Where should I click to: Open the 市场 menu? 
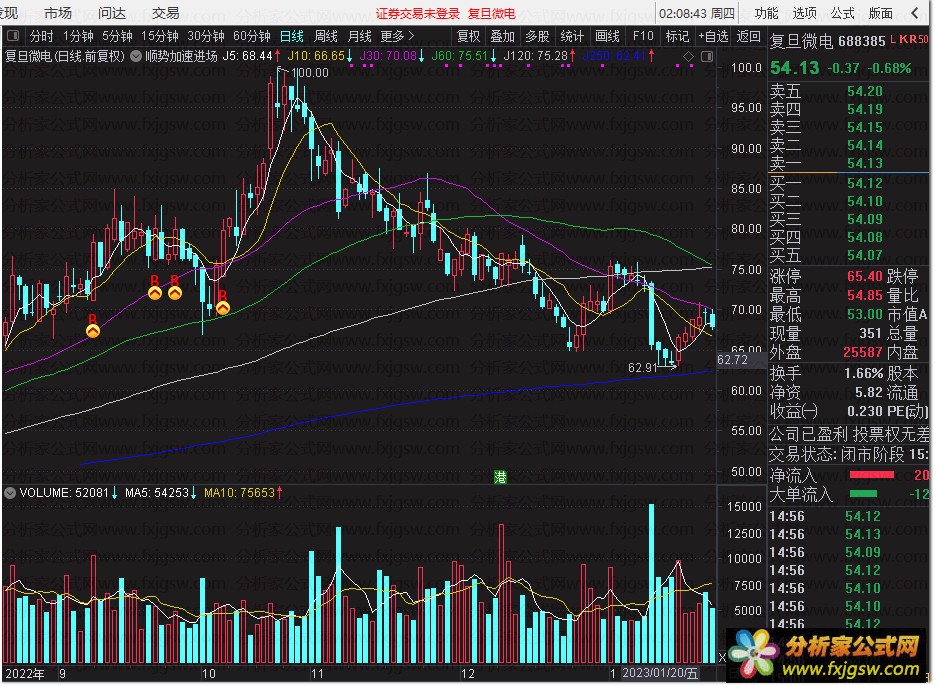(57, 13)
